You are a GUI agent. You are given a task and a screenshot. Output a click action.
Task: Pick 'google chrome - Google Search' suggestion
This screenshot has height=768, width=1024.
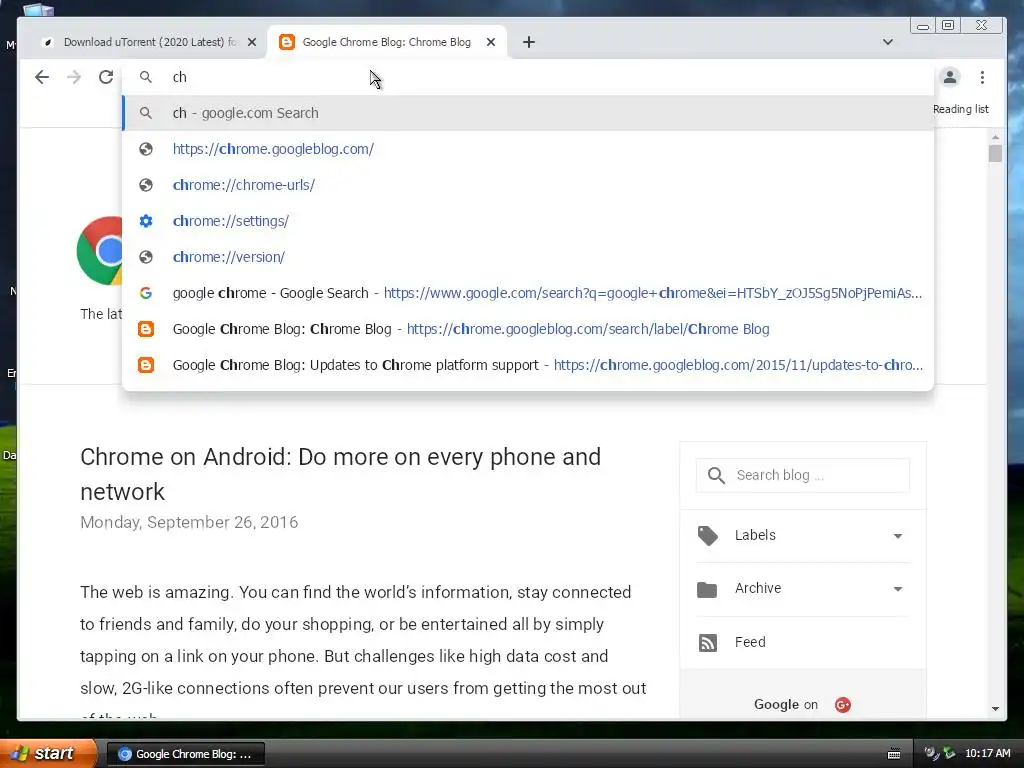coord(528,293)
